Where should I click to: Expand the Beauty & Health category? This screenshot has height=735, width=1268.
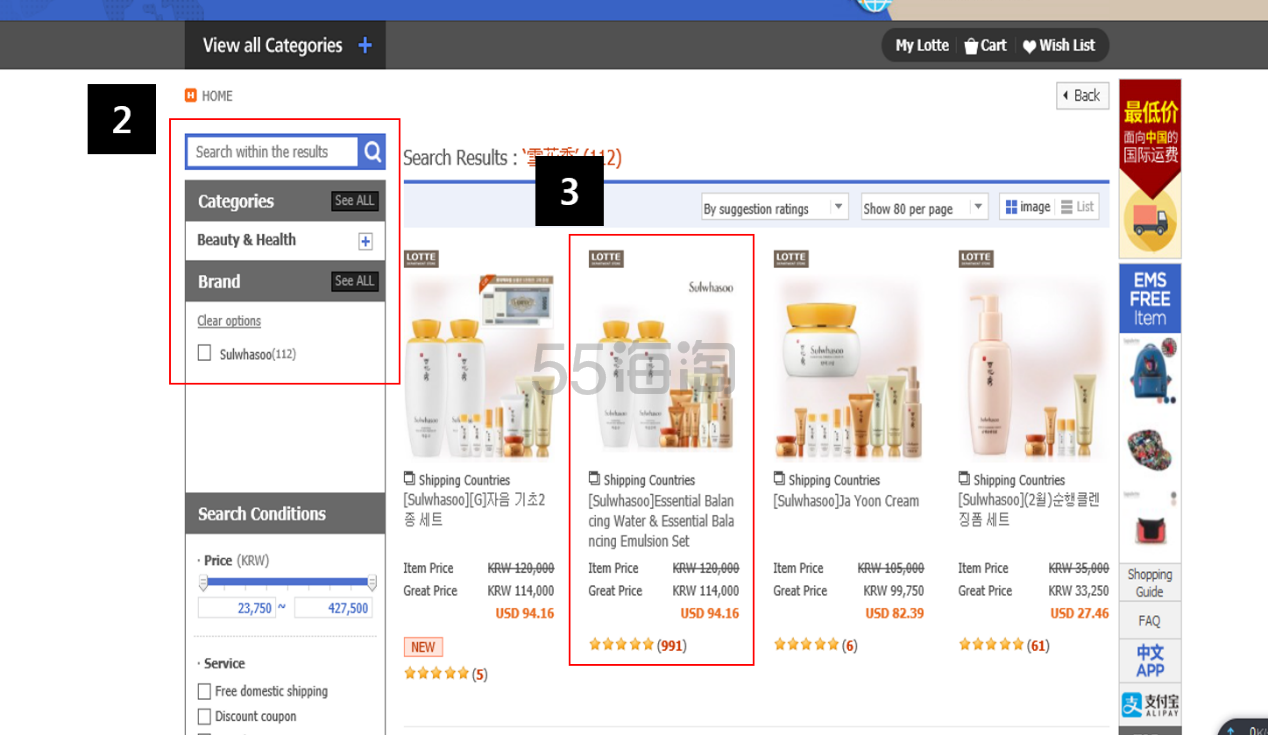pos(365,241)
